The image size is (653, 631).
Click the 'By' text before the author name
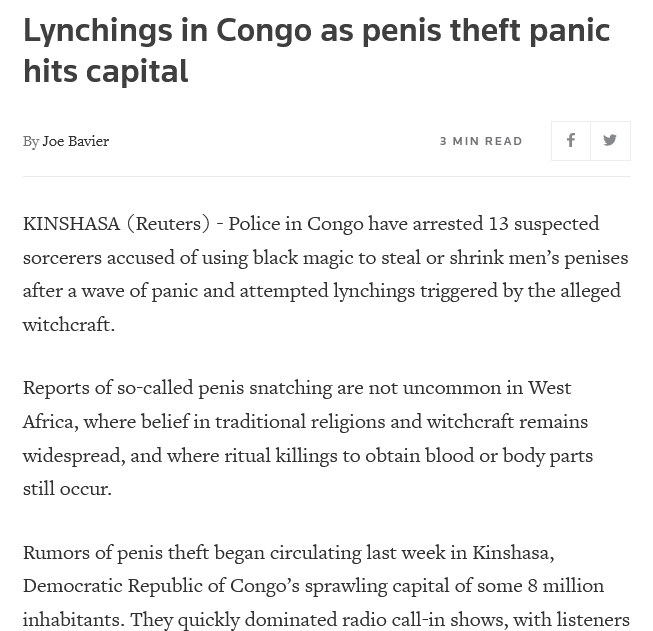pos(31,142)
